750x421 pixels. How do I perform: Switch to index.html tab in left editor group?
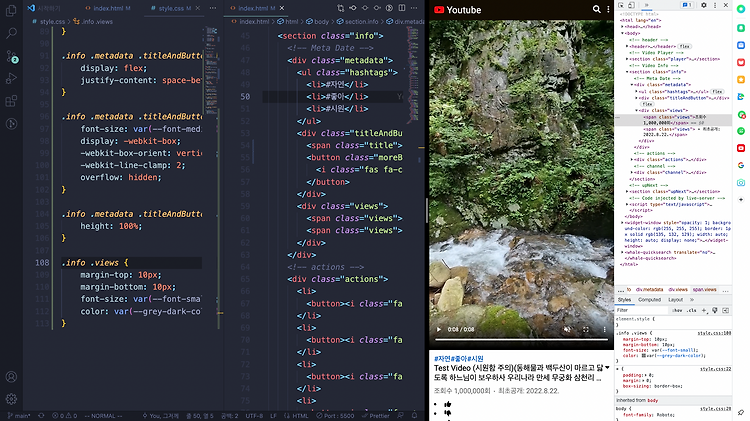point(108,8)
